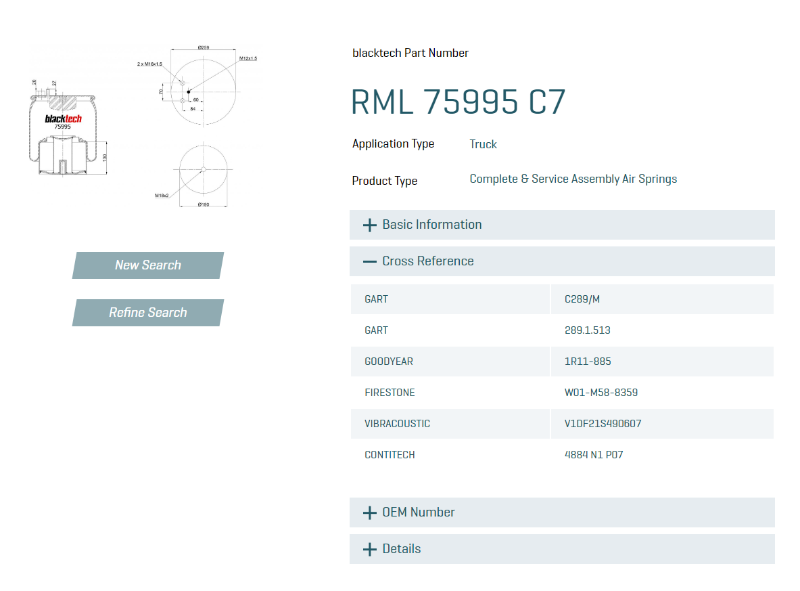
Task: Open the air spring side-view drawing thumbnail
Action: (x=68, y=128)
